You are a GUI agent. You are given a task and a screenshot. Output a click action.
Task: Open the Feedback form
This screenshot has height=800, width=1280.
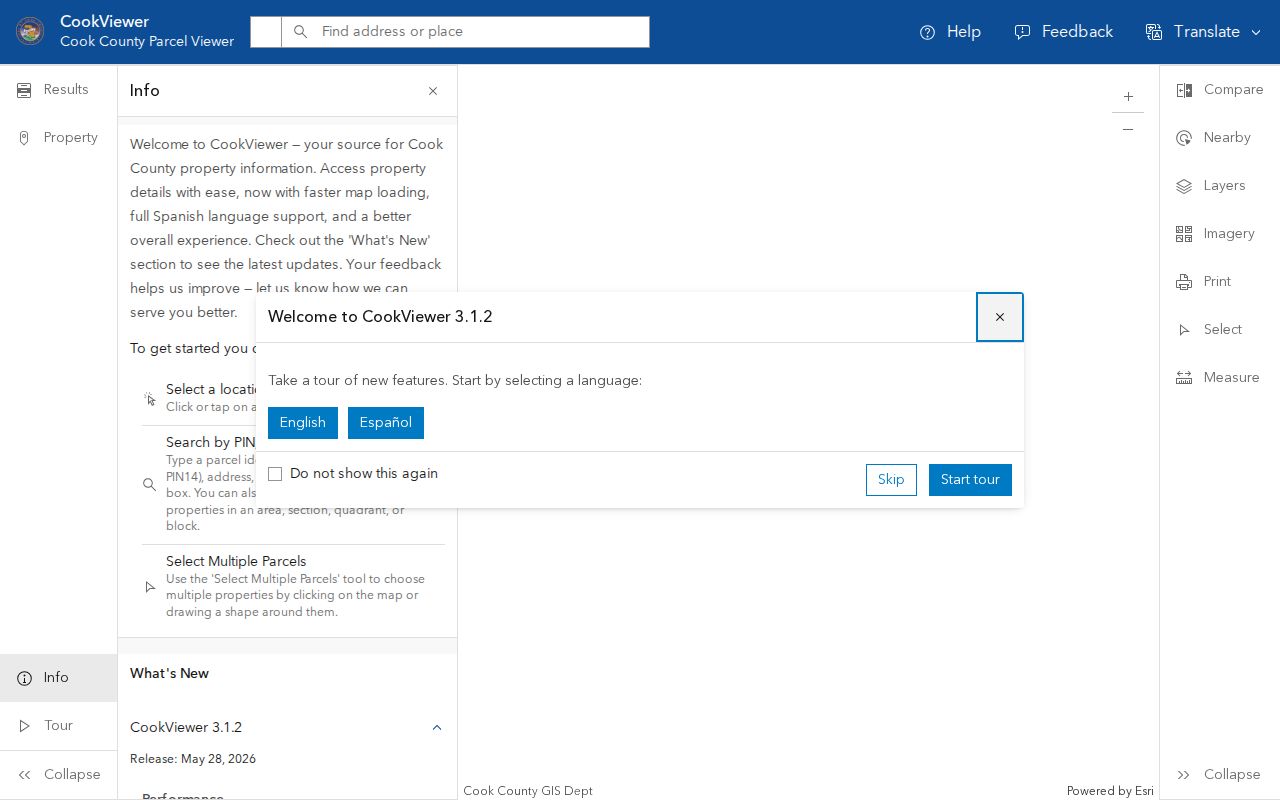[1063, 32]
